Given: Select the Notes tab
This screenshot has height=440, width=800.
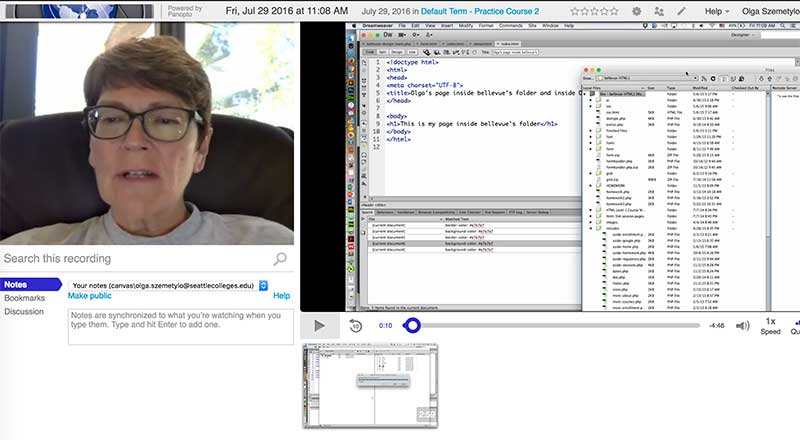Looking at the screenshot, I should (17, 285).
